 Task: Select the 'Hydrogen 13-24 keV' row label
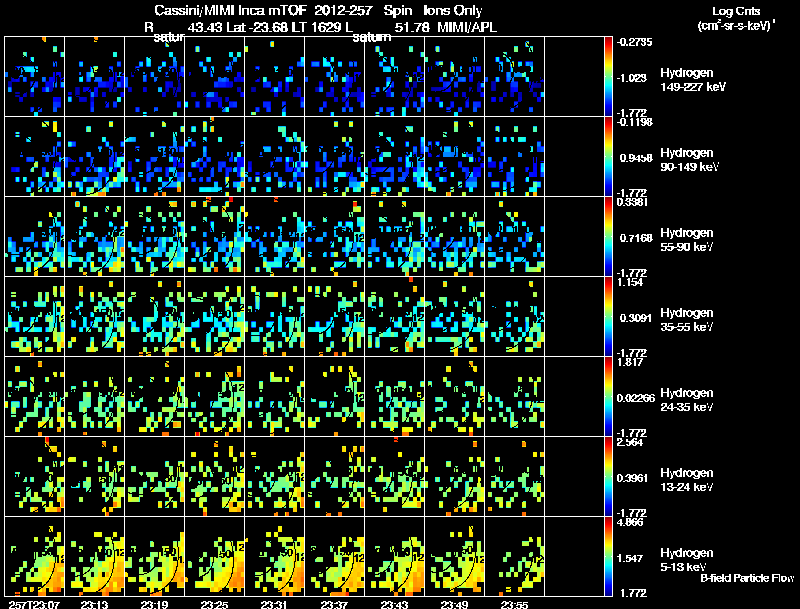pyautogui.click(x=687, y=480)
